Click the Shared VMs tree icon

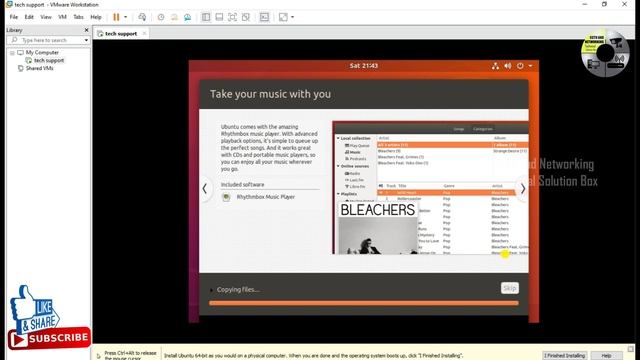[x=20, y=68]
